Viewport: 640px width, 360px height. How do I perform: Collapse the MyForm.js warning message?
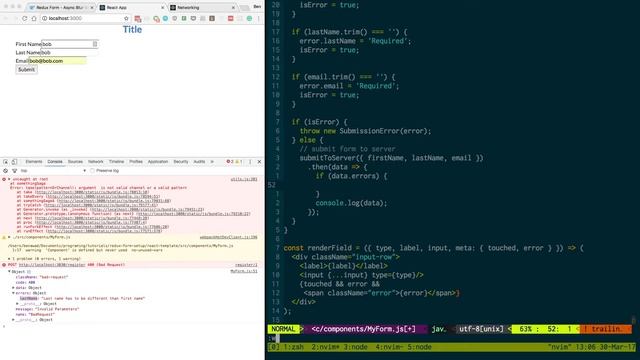9,237
